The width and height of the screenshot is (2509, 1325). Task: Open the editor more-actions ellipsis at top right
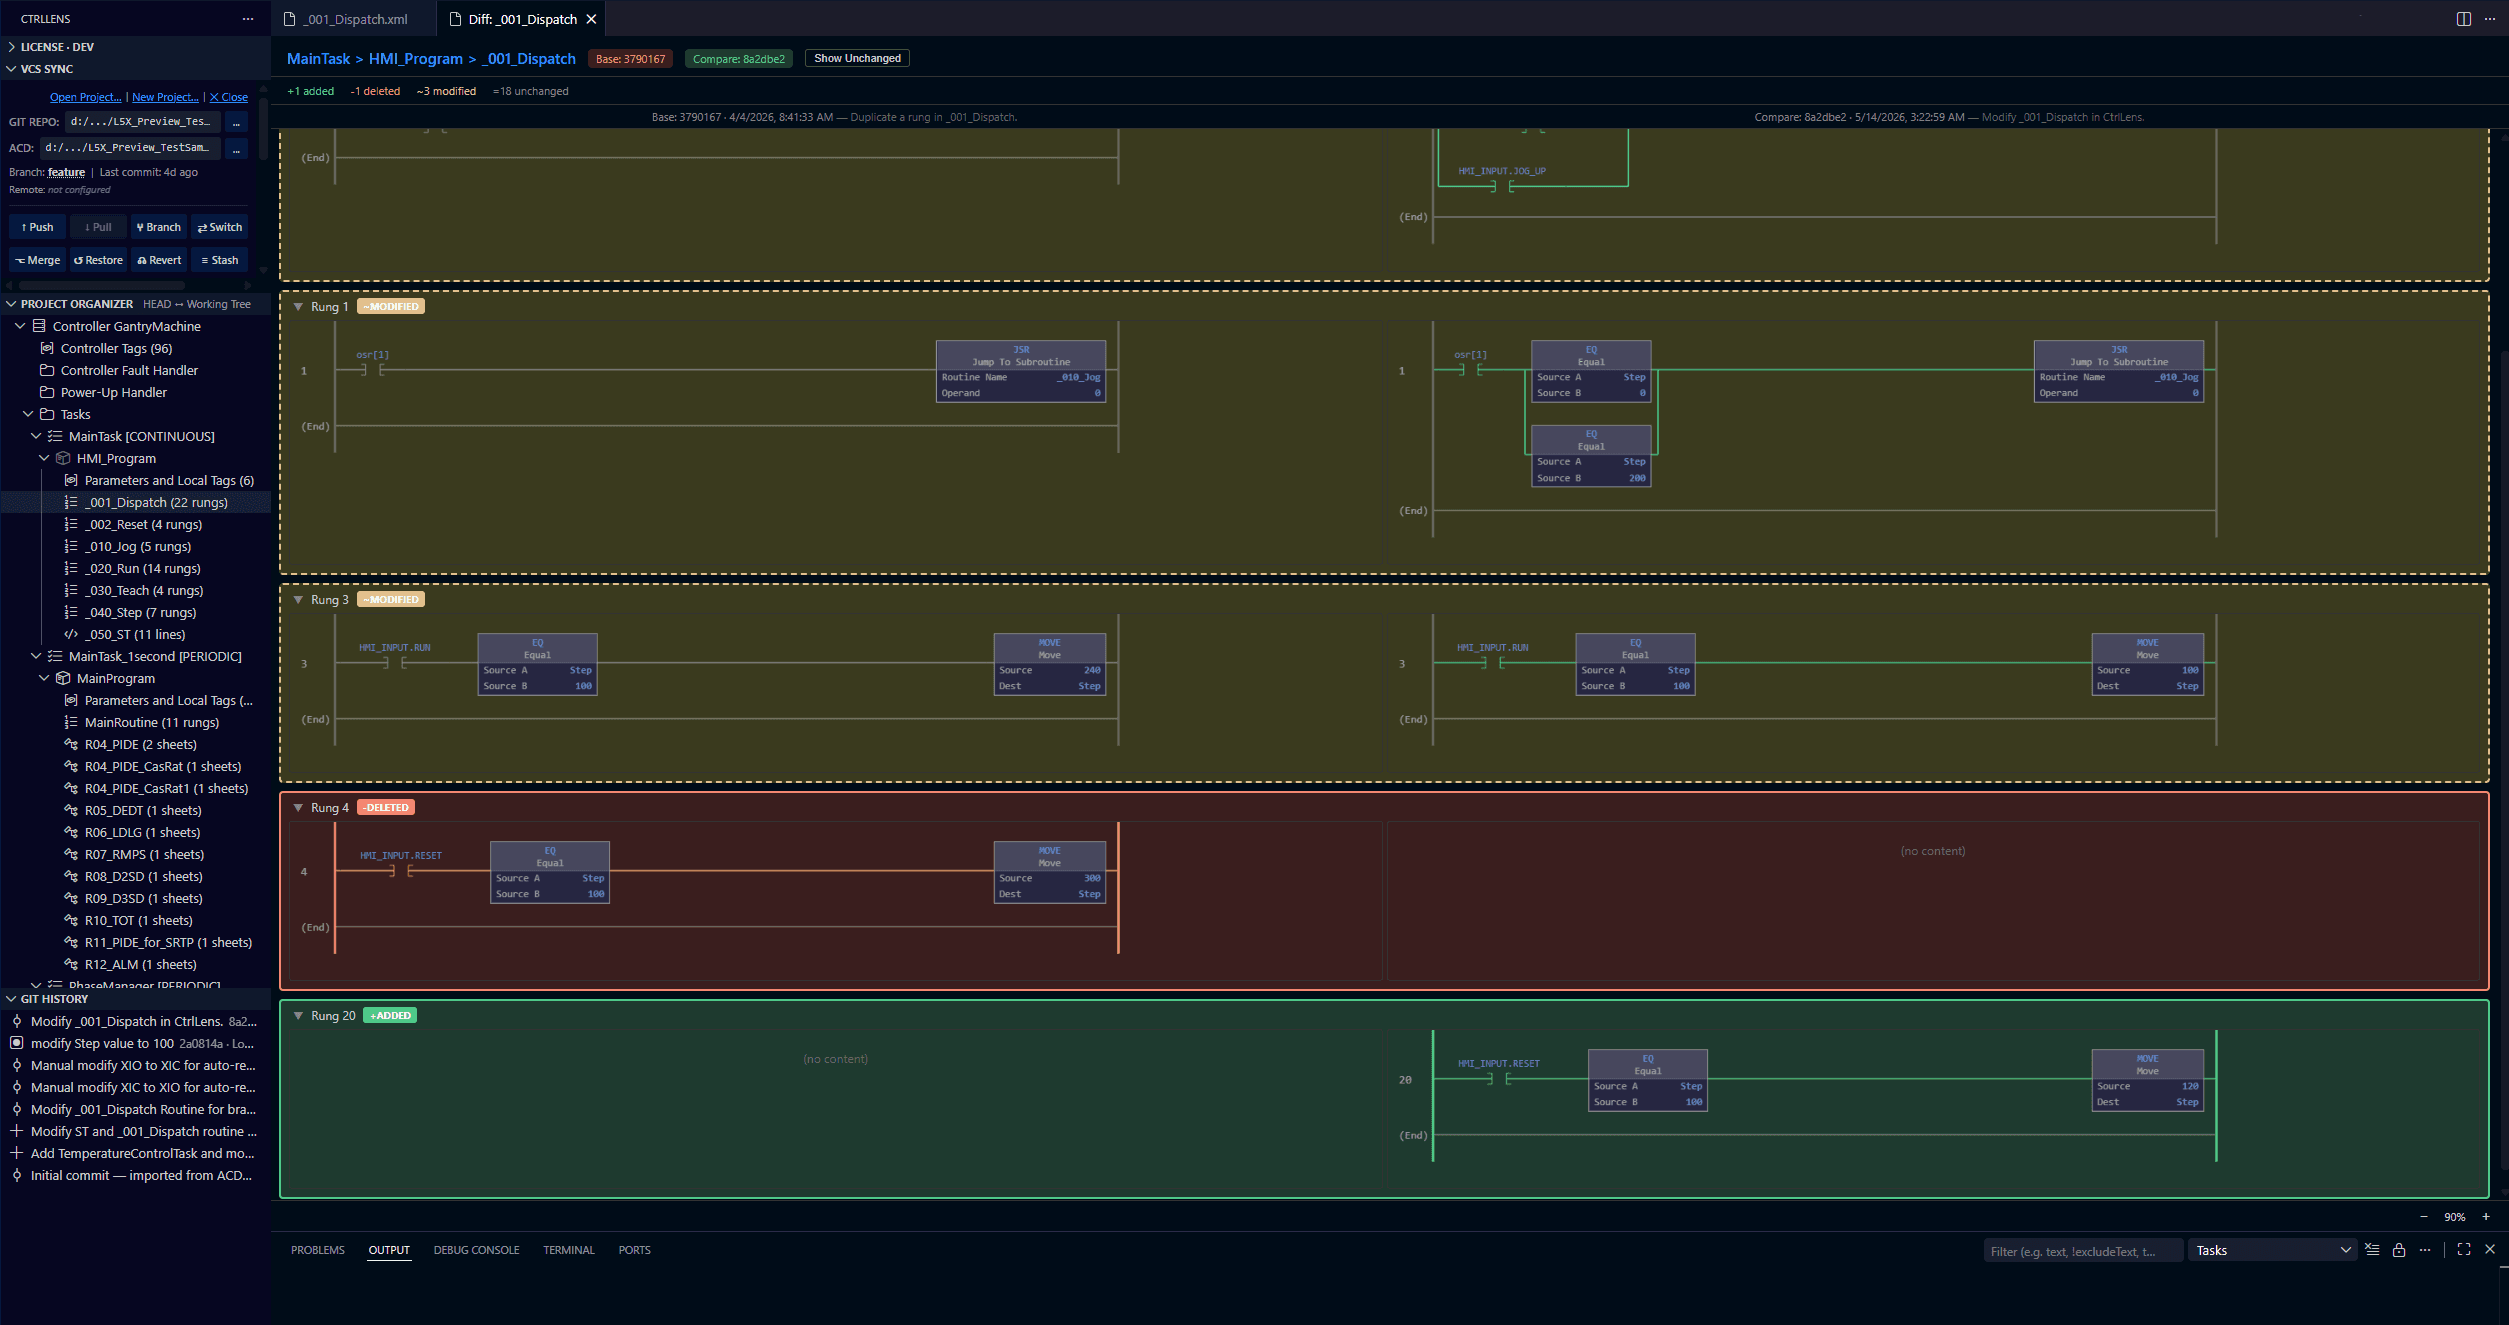2490,19
